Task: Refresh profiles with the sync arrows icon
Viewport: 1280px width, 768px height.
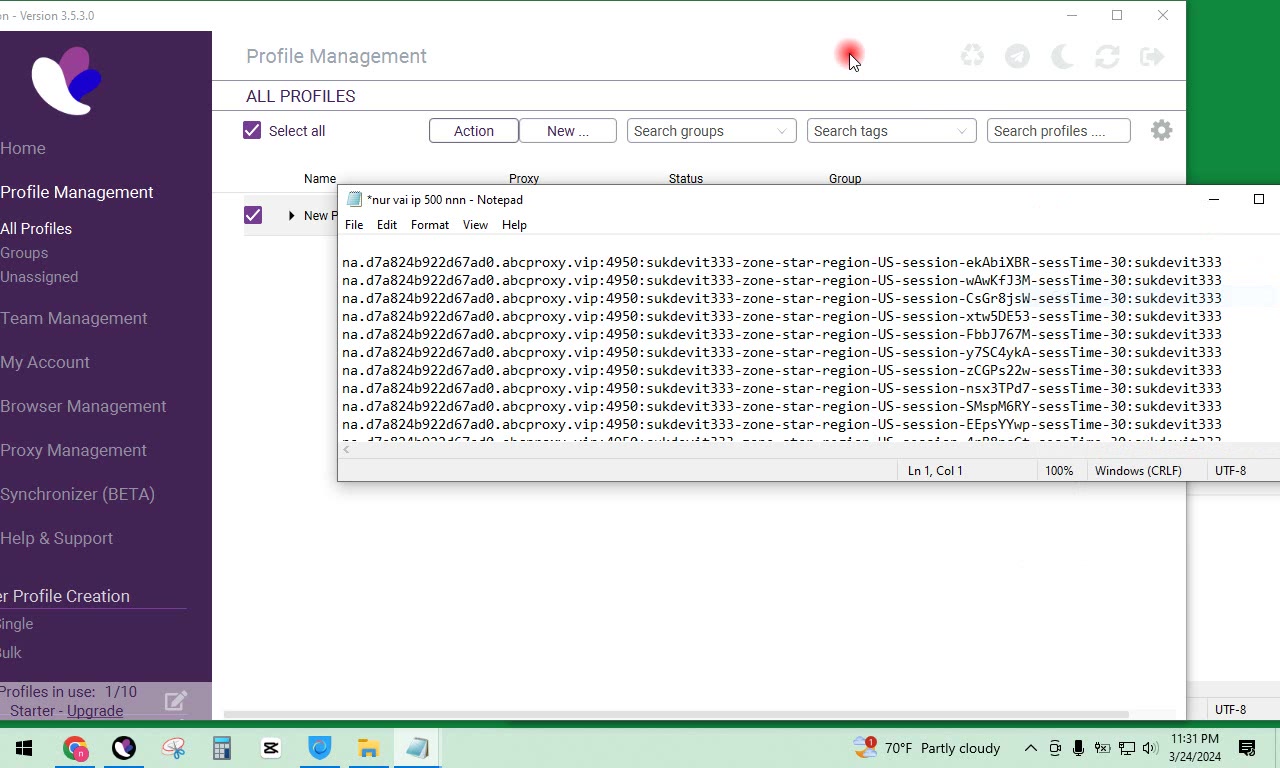Action: click(x=1107, y=57)
